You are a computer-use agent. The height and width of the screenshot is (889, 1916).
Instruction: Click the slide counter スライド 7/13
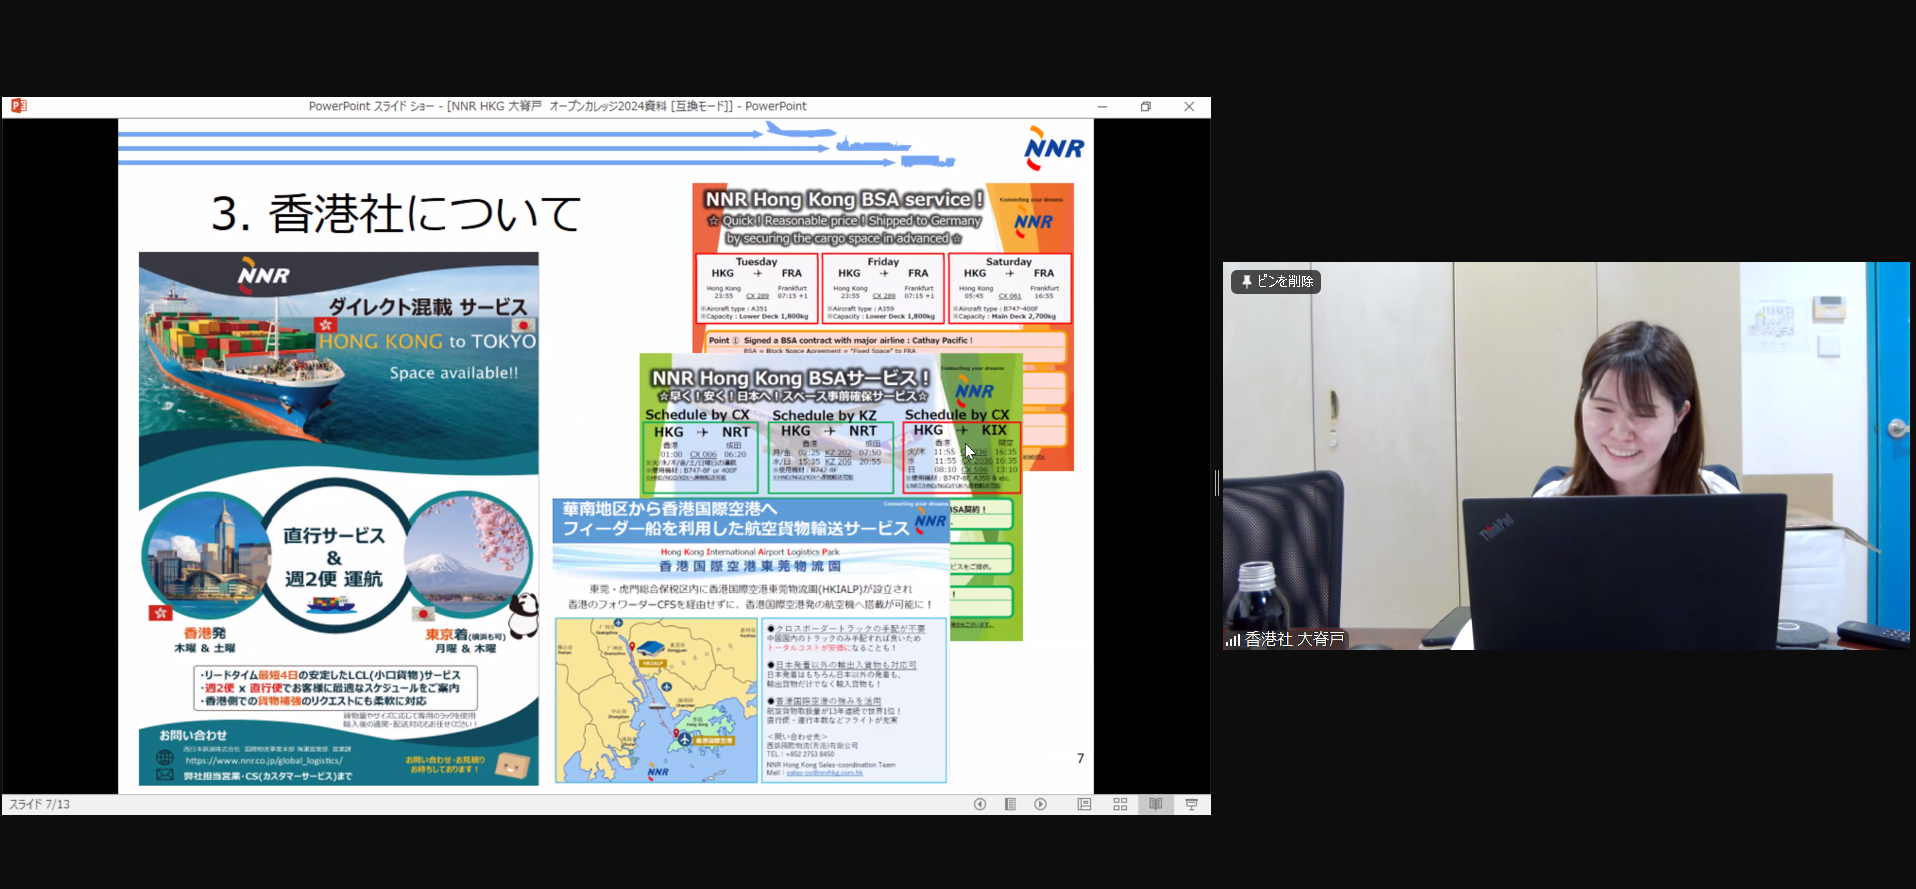click(40, 804)
